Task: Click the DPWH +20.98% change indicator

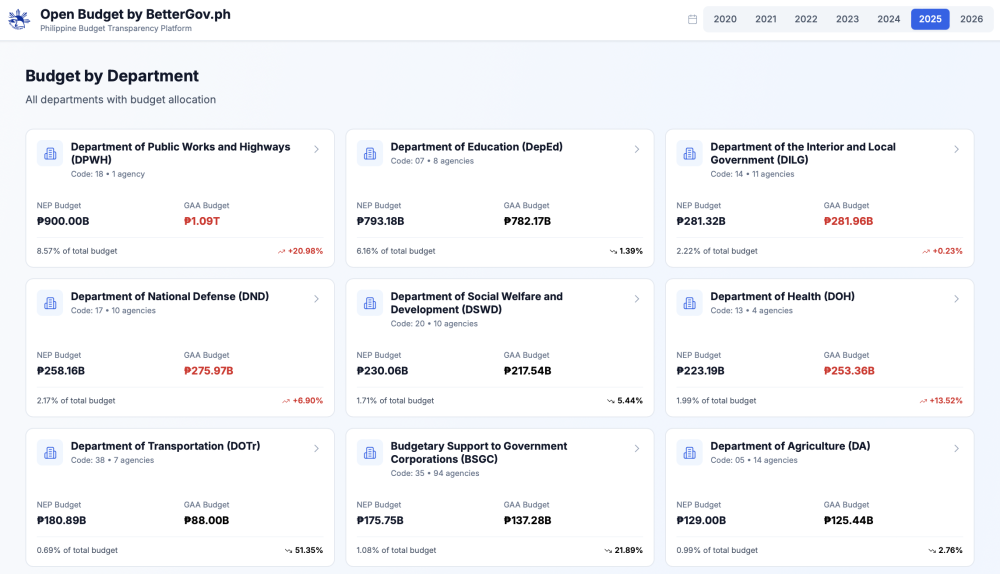Action: (x=301, y=251)
